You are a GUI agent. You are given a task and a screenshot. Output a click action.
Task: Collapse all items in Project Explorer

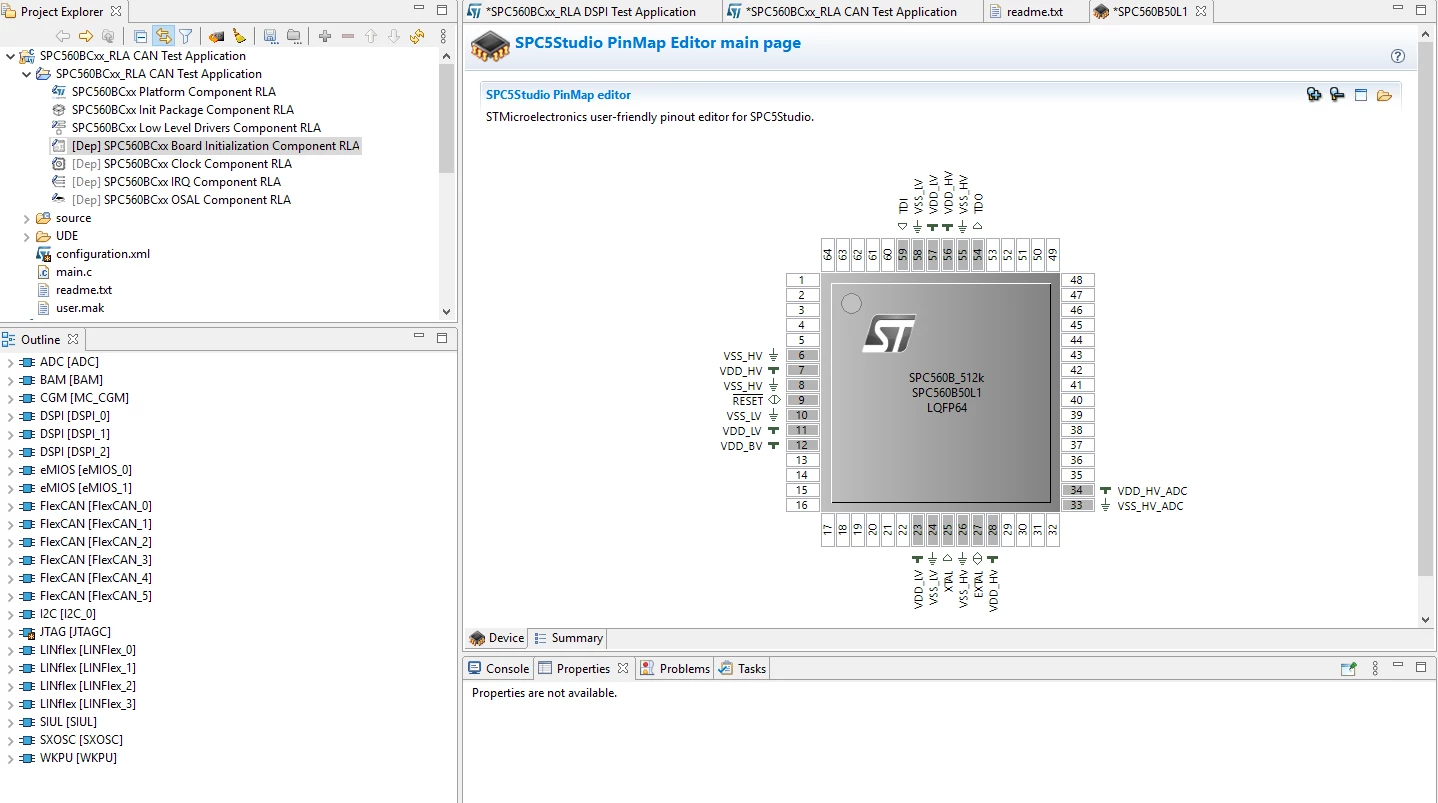pyautogui.click(x=141, y=36)
